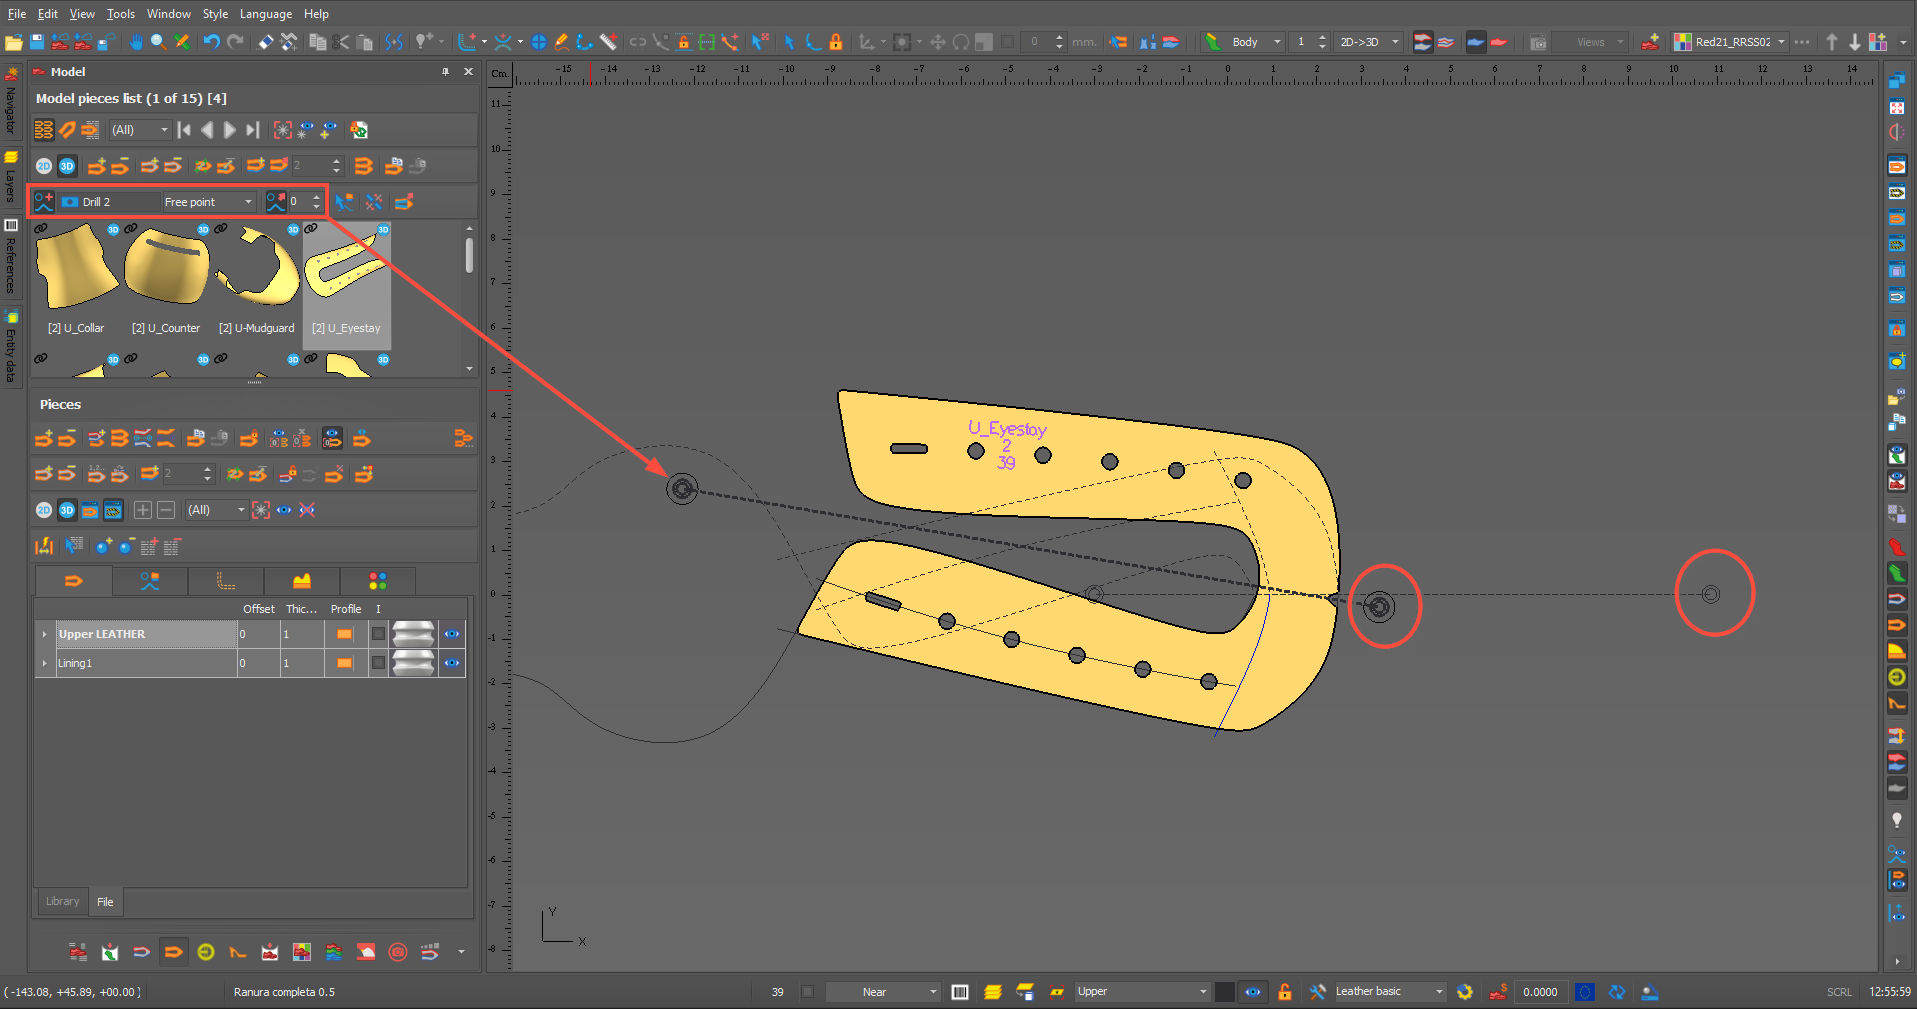Tick the checkbox in the Lining1 row
1917x1009 pixels.
click(x=378, y=663)
